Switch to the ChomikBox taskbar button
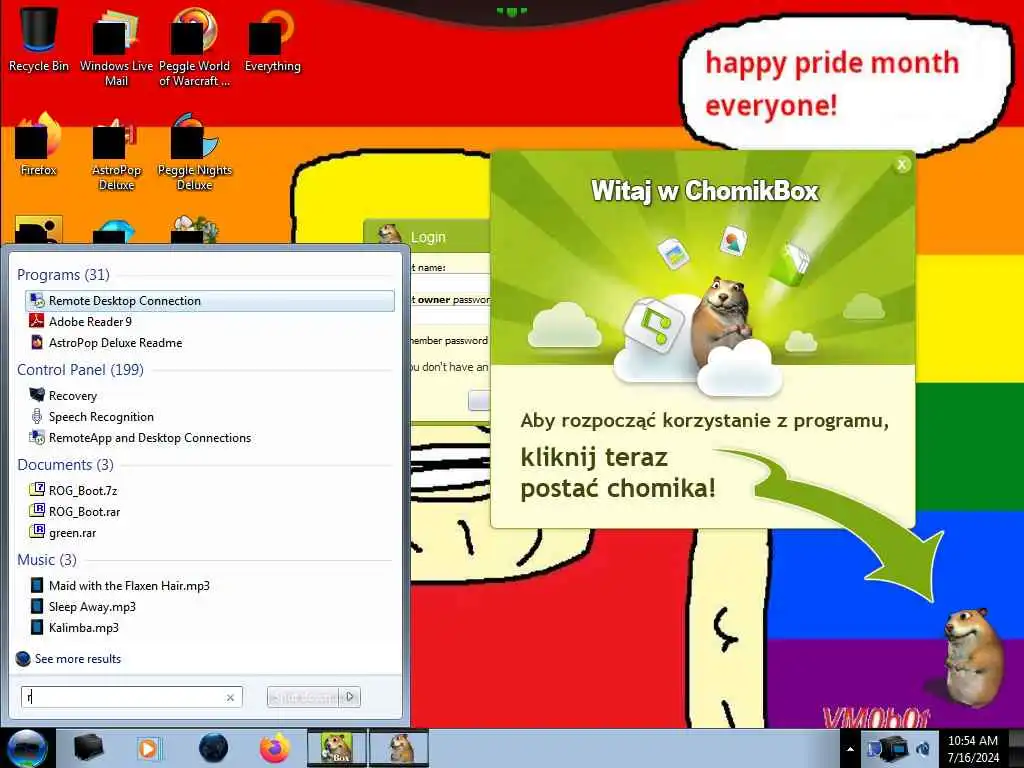The image size is (1024, 768). [337, 748]
